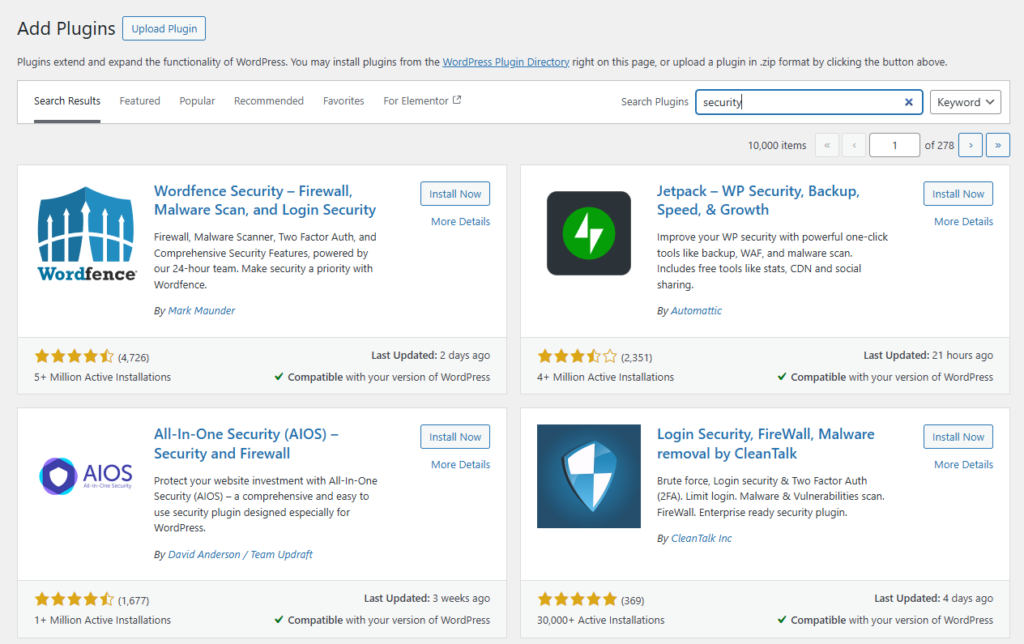The image size is (1024, 644).
Task: Open the Favorites tab
Action: [x=343, y=101]
